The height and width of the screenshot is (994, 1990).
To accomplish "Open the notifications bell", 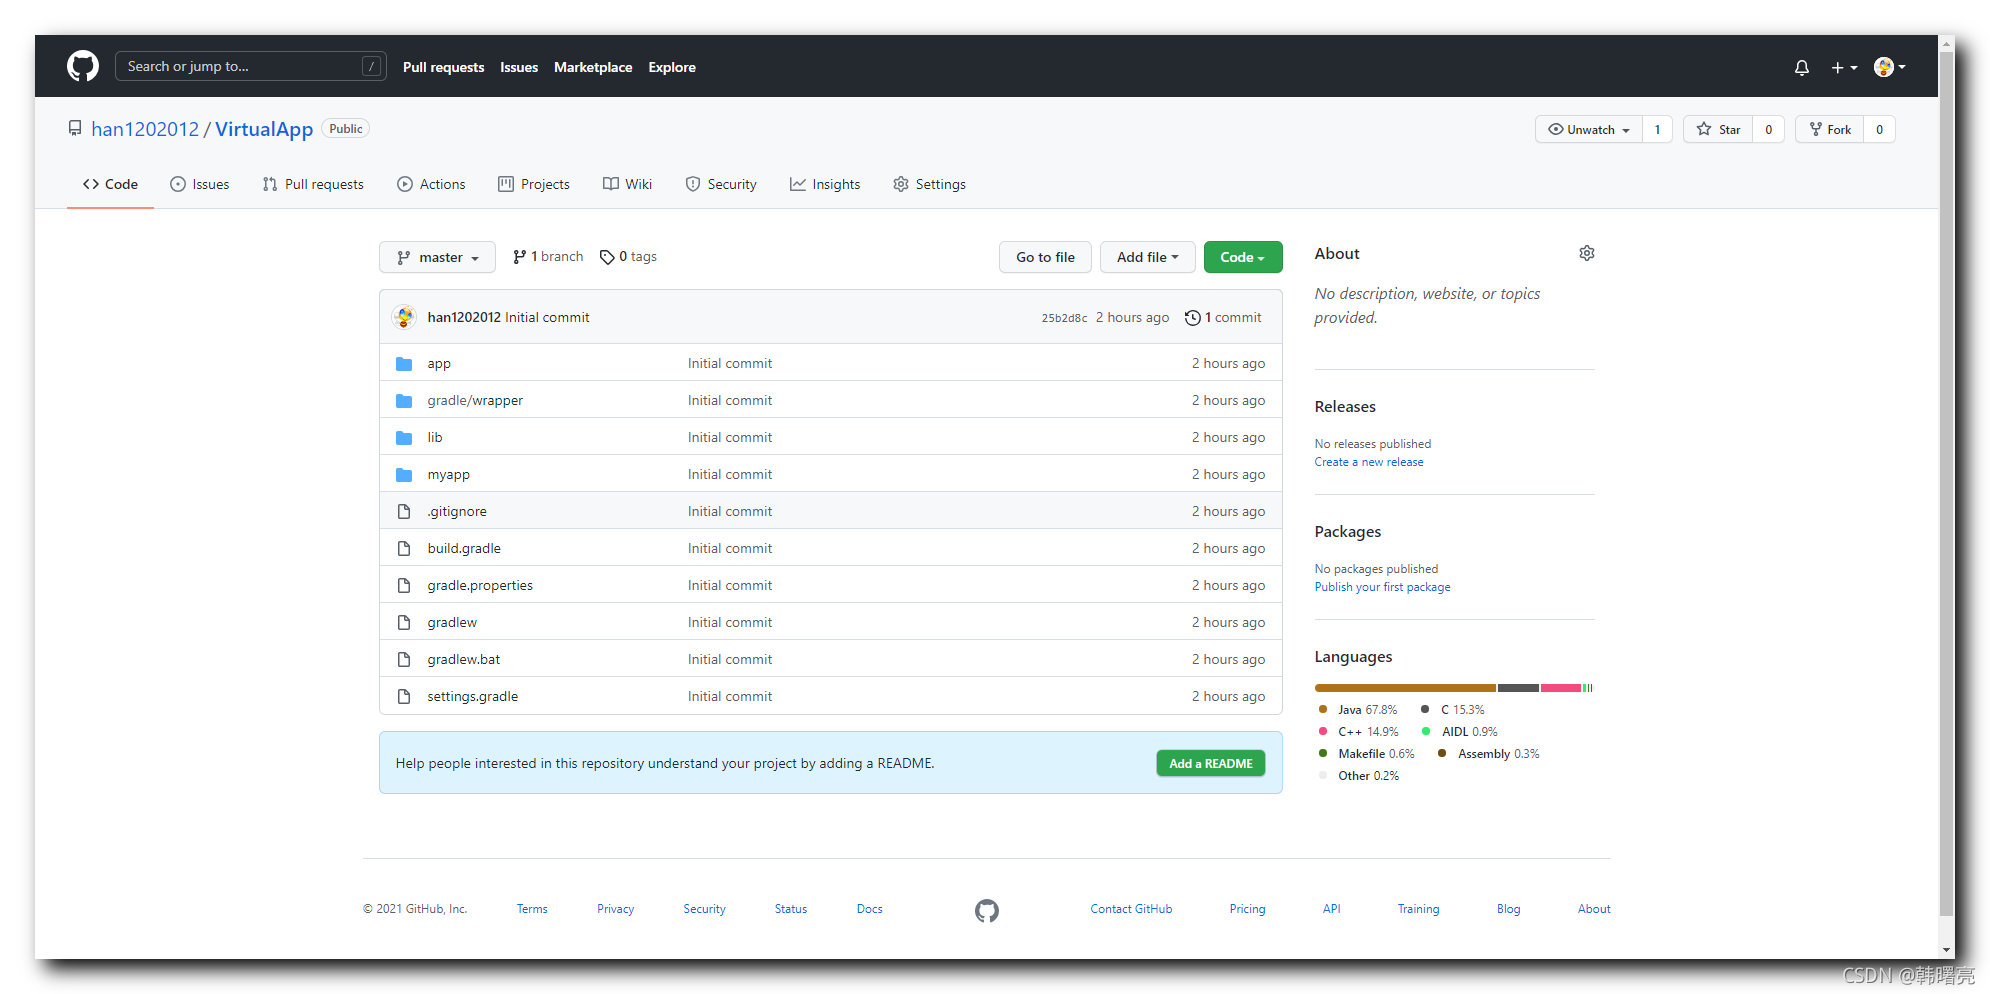I will click(1801, 68).
